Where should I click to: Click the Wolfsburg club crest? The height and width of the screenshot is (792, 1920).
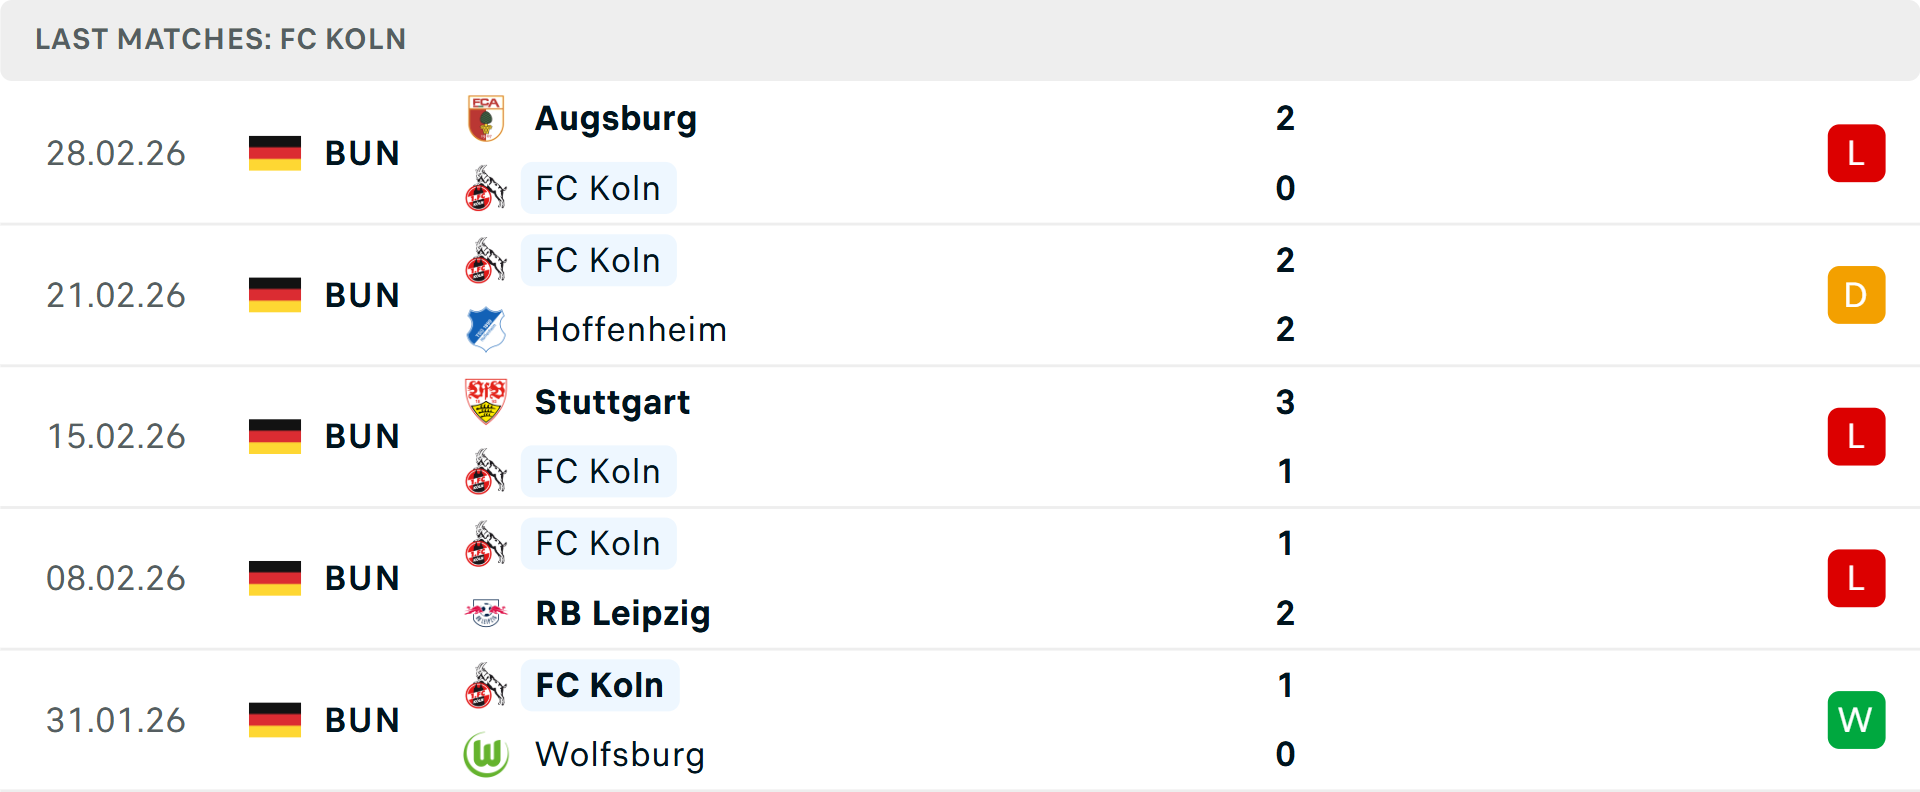click(486, 754)
